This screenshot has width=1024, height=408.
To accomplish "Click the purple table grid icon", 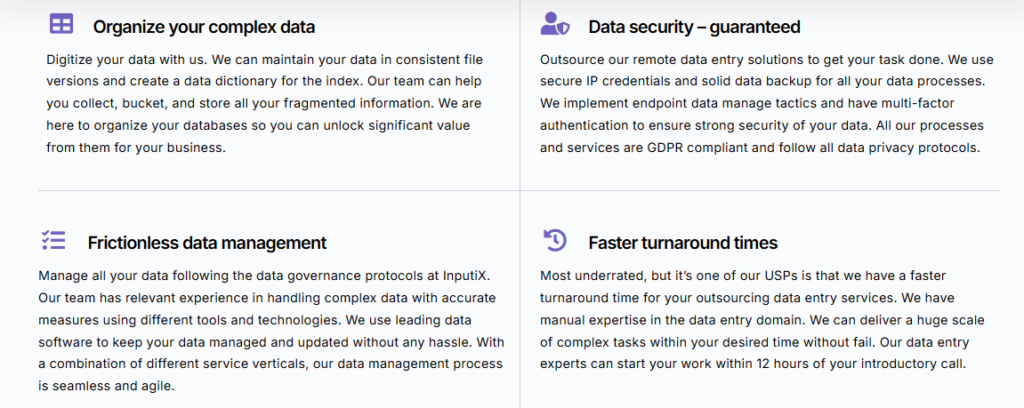I will pyautogui.click(x=60, y=24).
